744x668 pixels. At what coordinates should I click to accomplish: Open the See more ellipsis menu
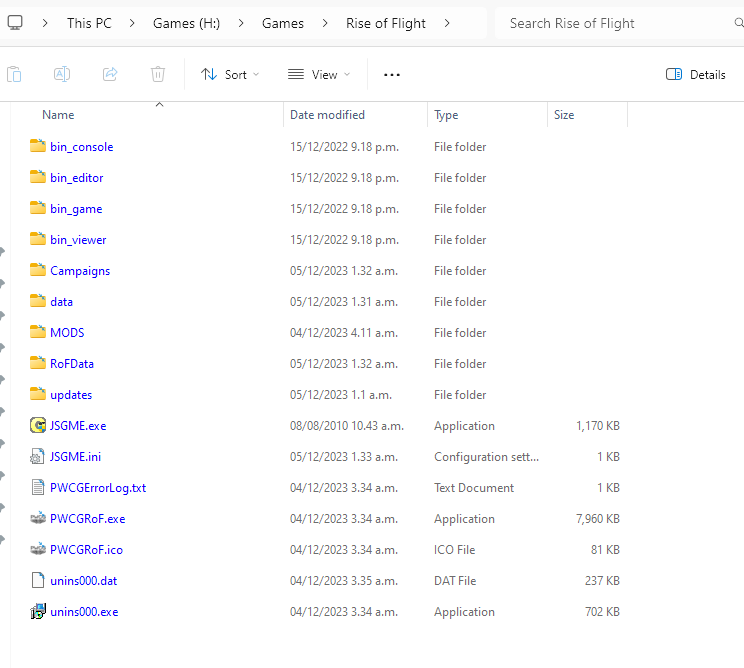(x=391, y=74)
